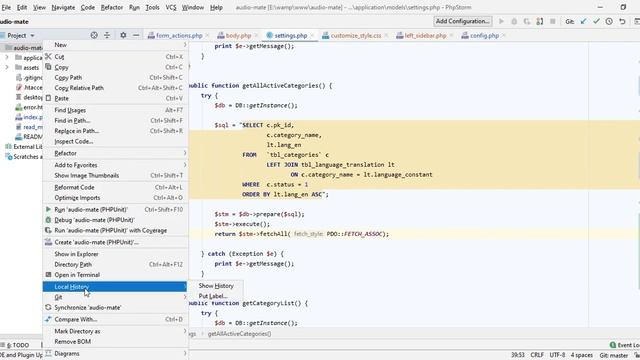Screen dimensions: 640x360
Task: Select Show Image Thumbnails entry
Action: click(115, 176)
